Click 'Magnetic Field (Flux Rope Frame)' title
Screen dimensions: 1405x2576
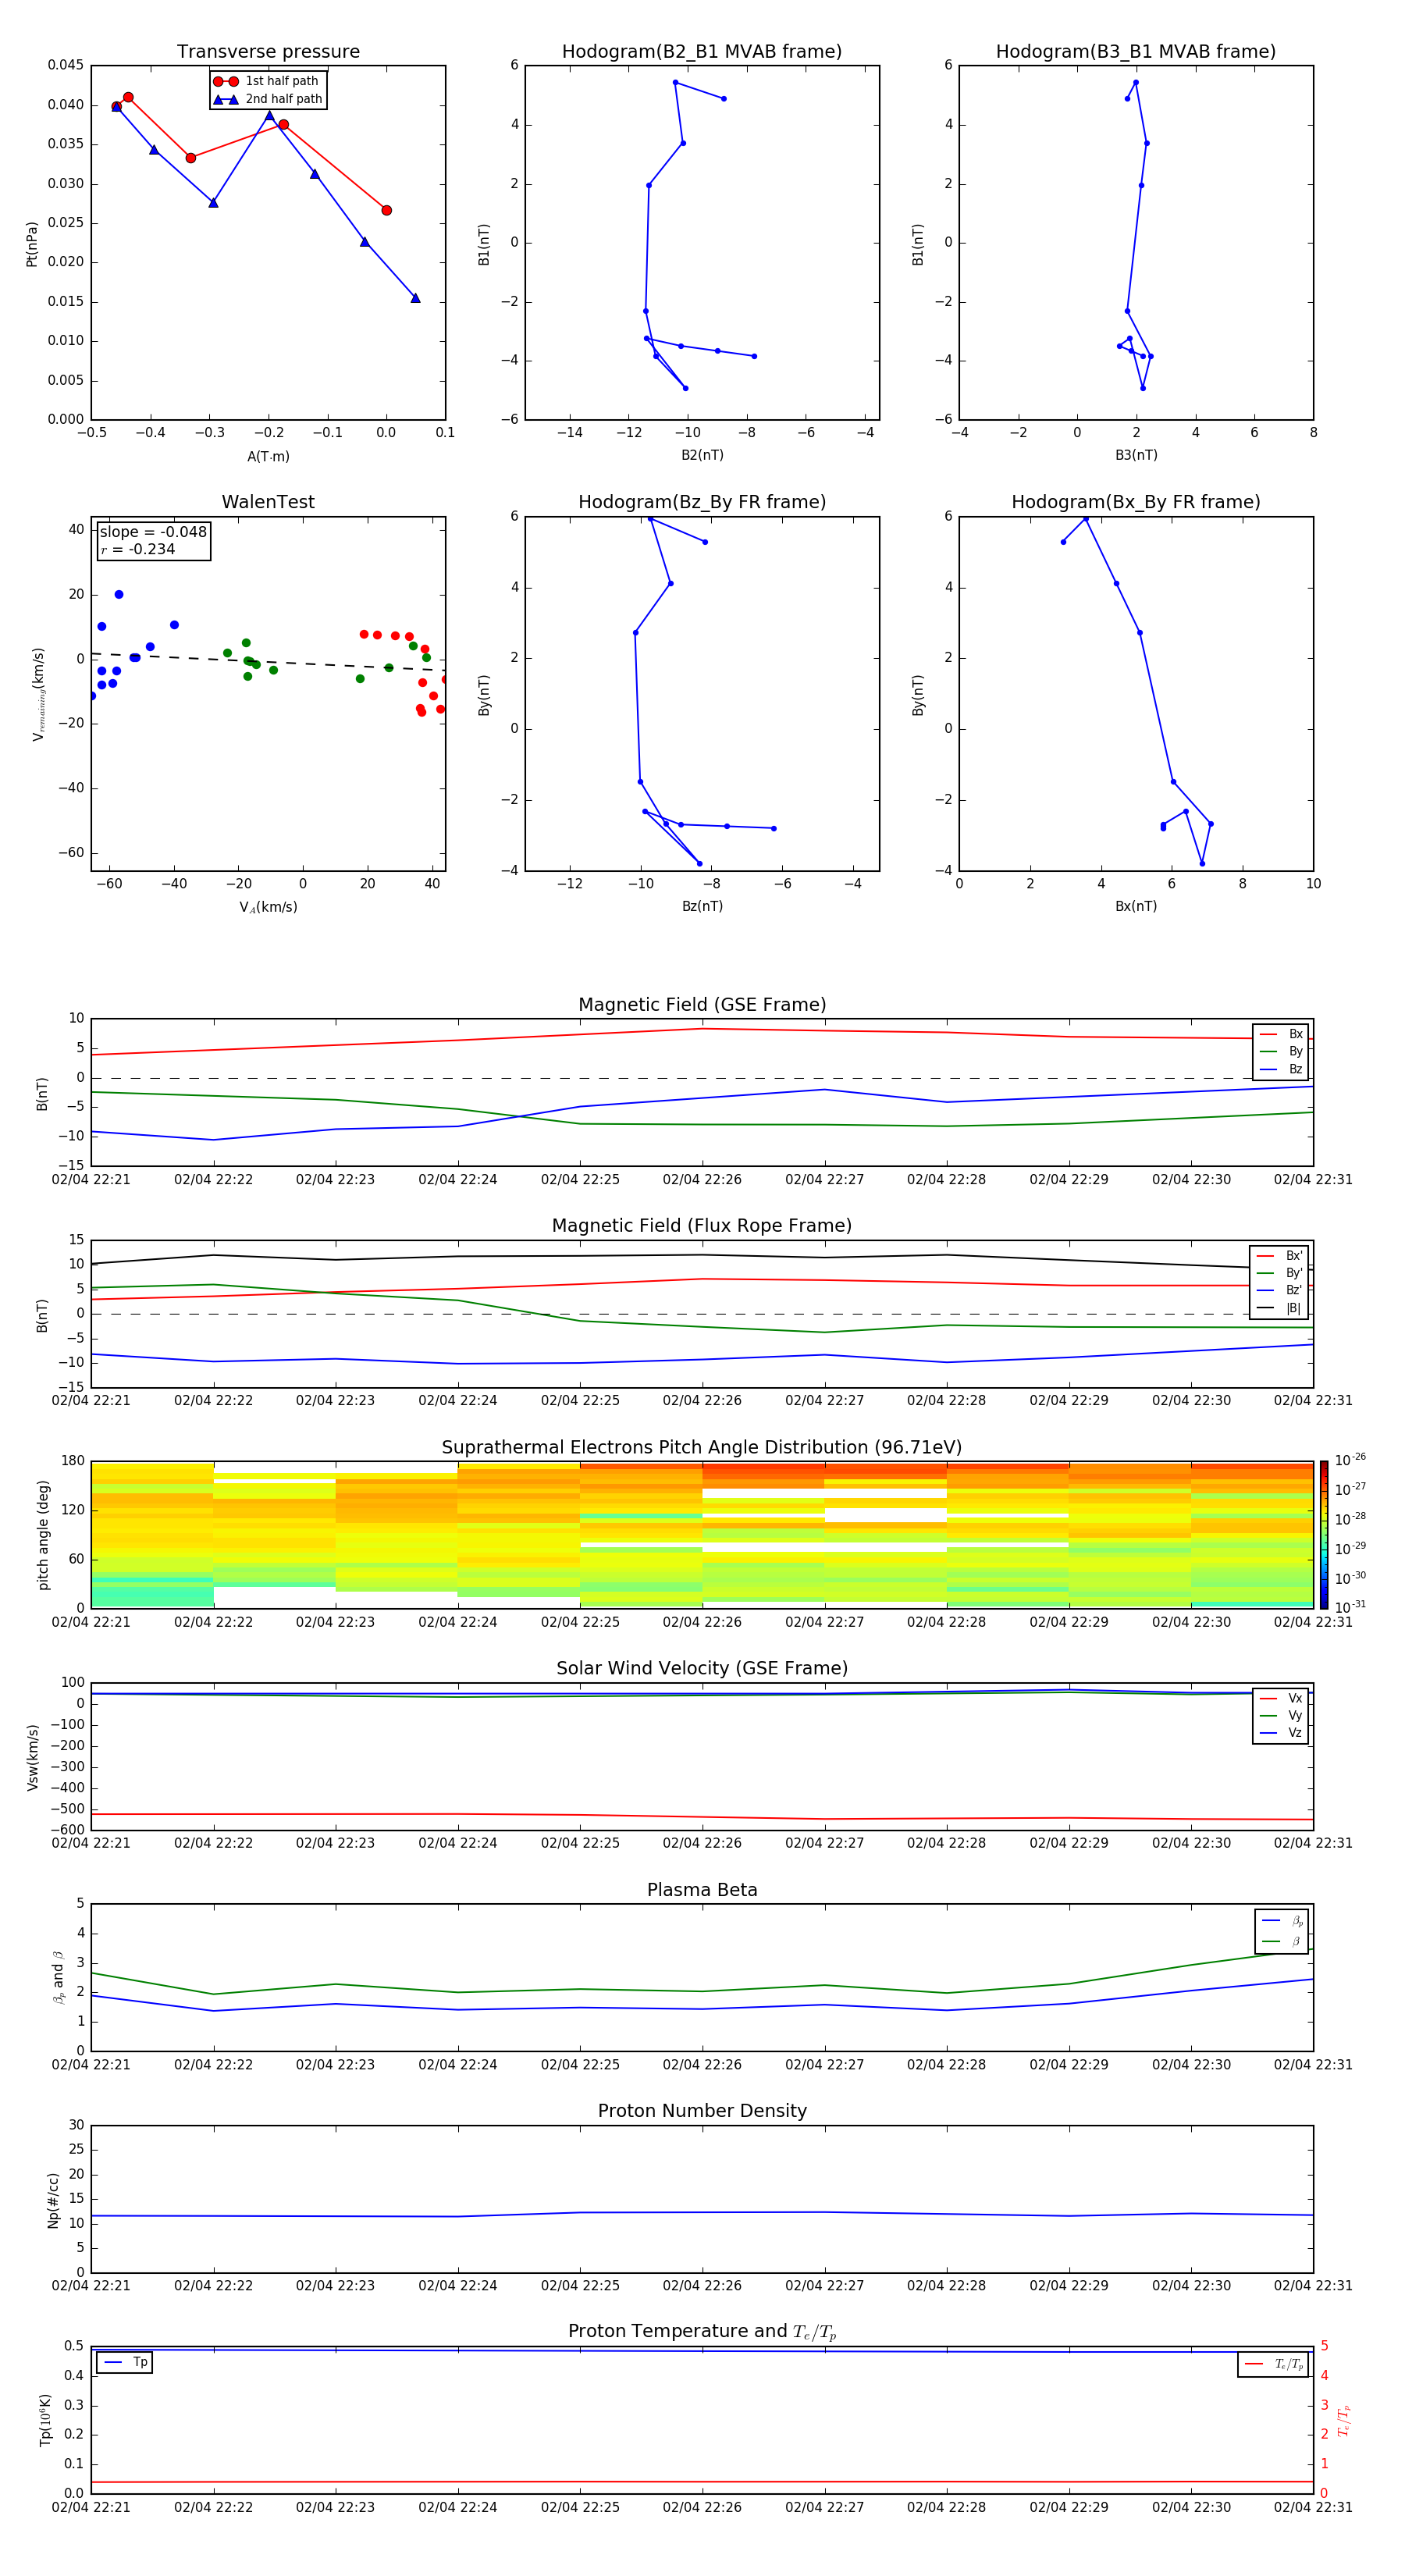(702, 1226)
